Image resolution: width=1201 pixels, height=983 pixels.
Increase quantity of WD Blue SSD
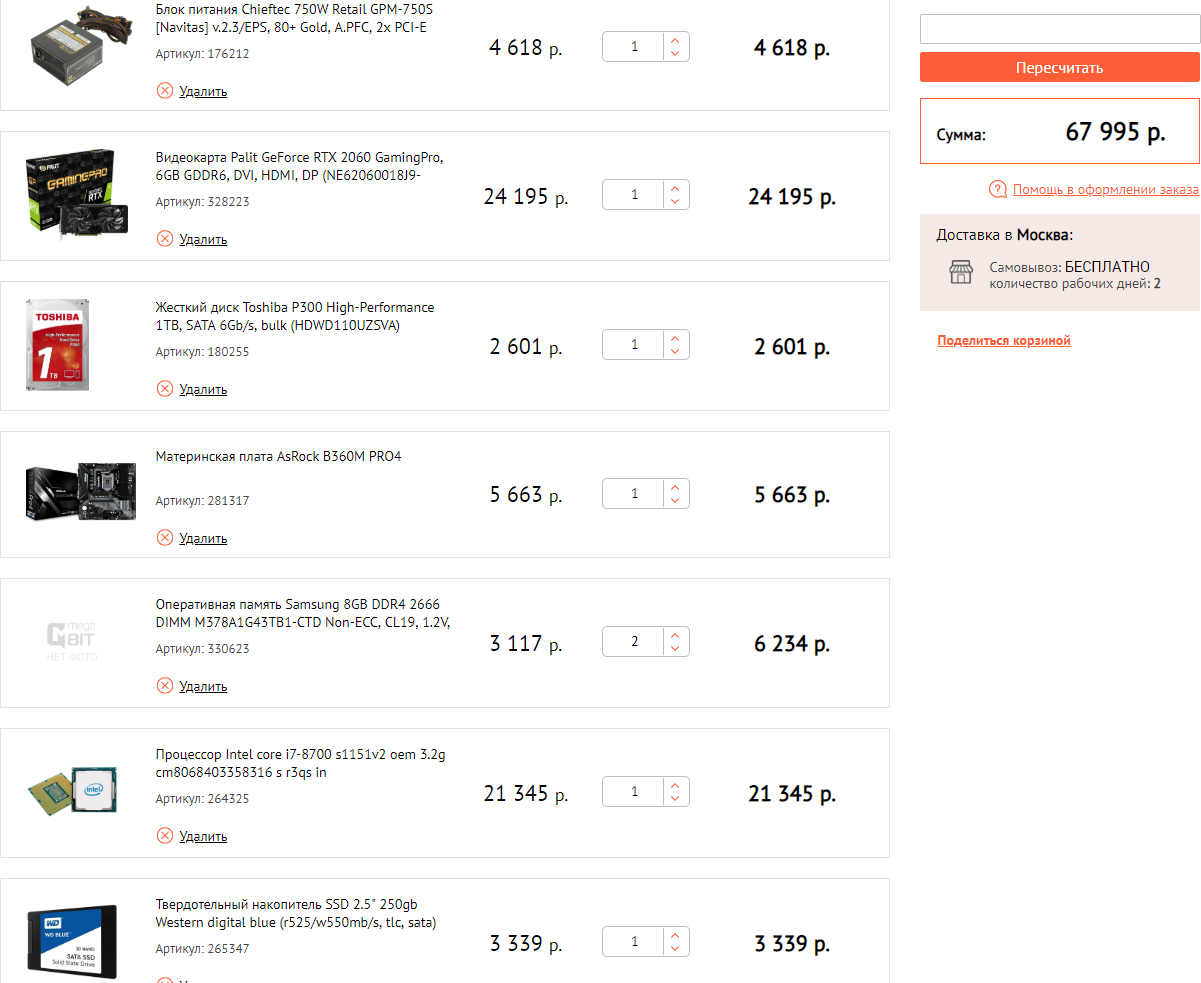click(675, 935)
